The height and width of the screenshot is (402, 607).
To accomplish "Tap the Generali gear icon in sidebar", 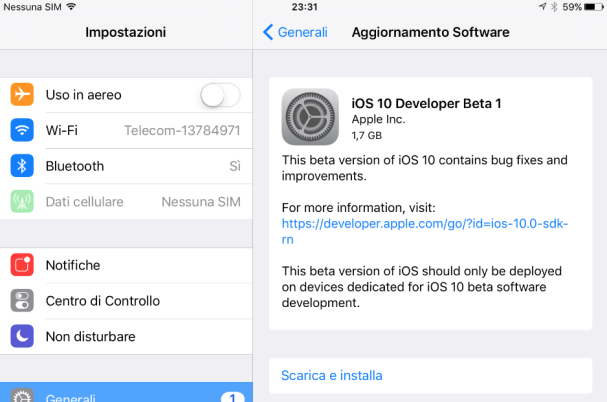I will click(22, 396).
